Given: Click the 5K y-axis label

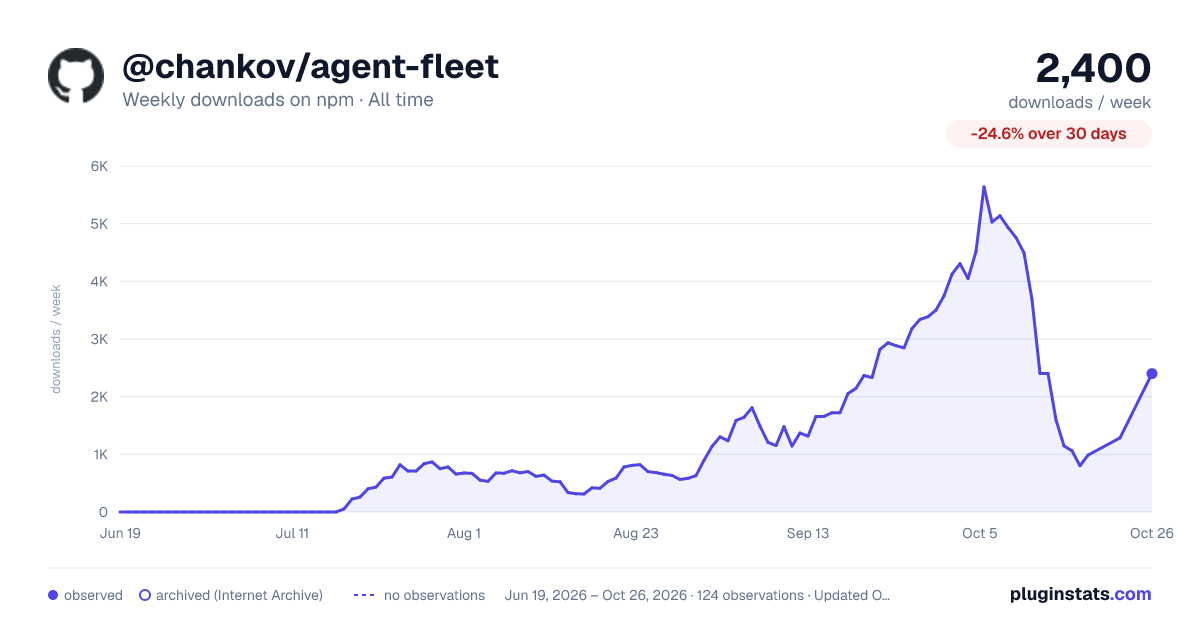Looking at the screenshot, I should click(x=99, y=224).
